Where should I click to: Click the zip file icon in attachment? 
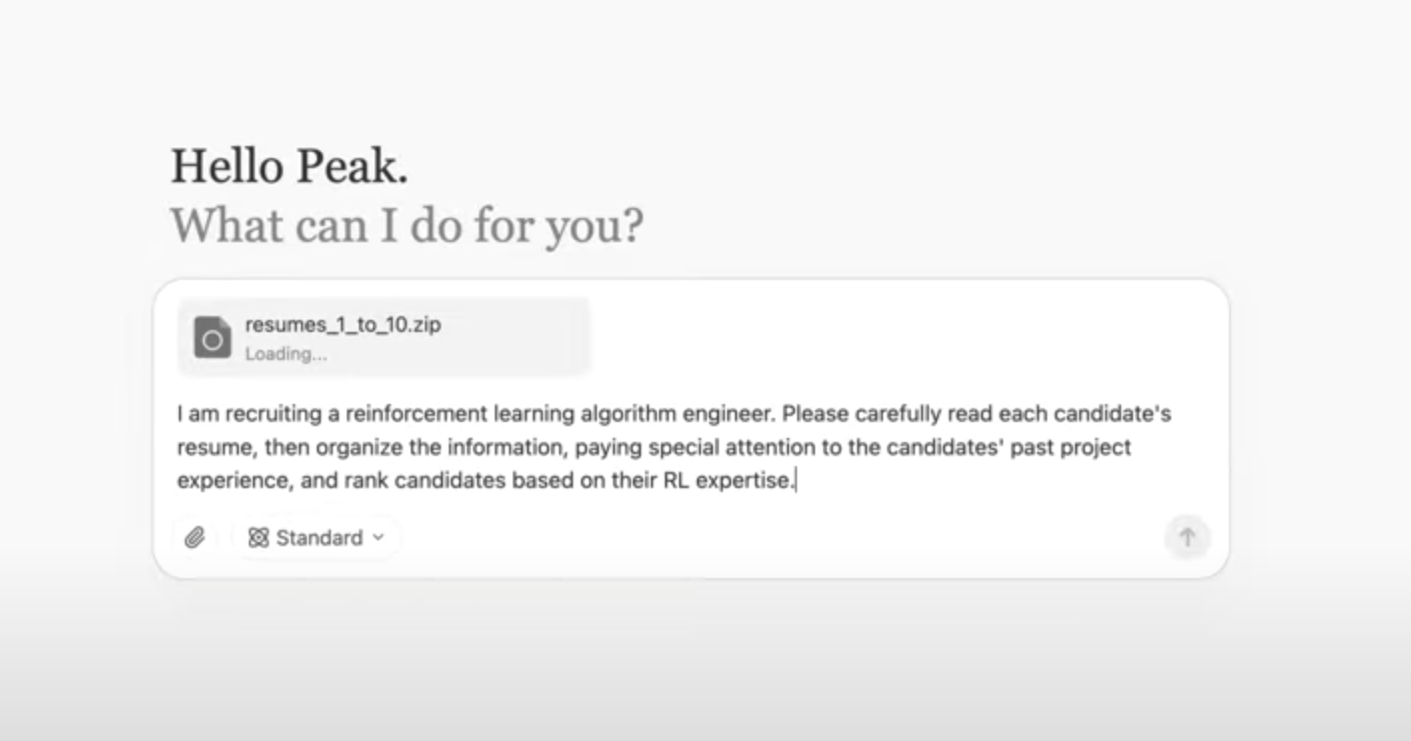click(x=212, y=337)
